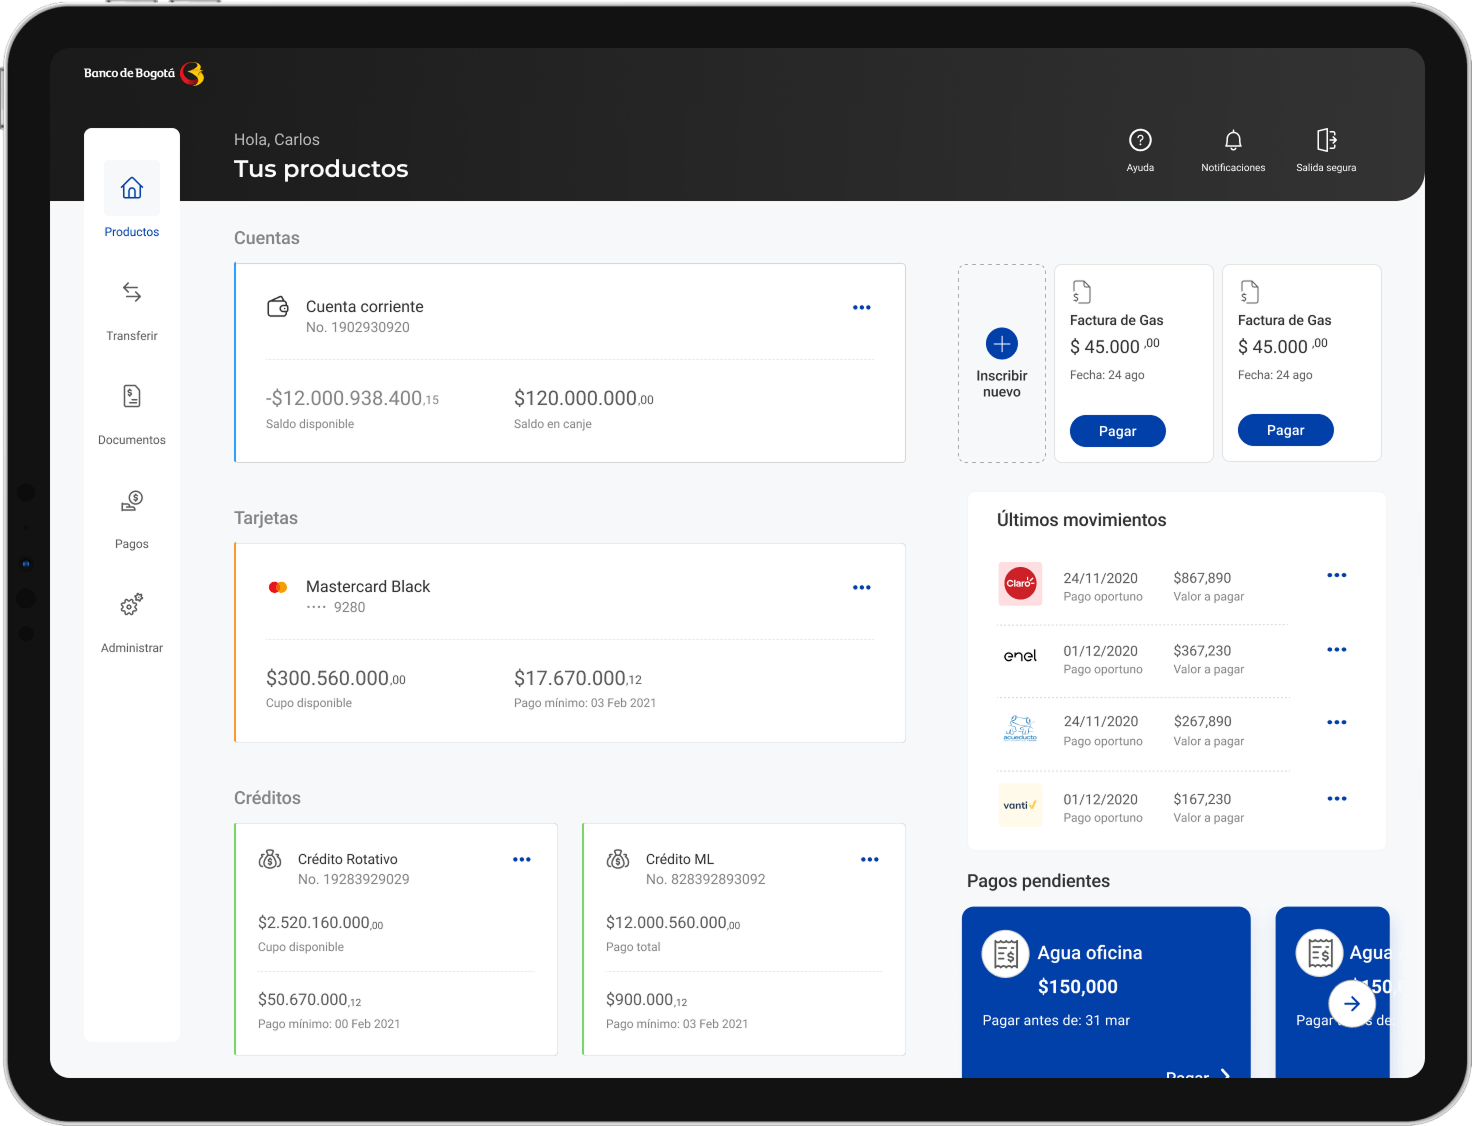Click the Salida segura logout icon
This screenshot has height=1126, width=1472.
pyautogui.click(x=1326, y=141)
